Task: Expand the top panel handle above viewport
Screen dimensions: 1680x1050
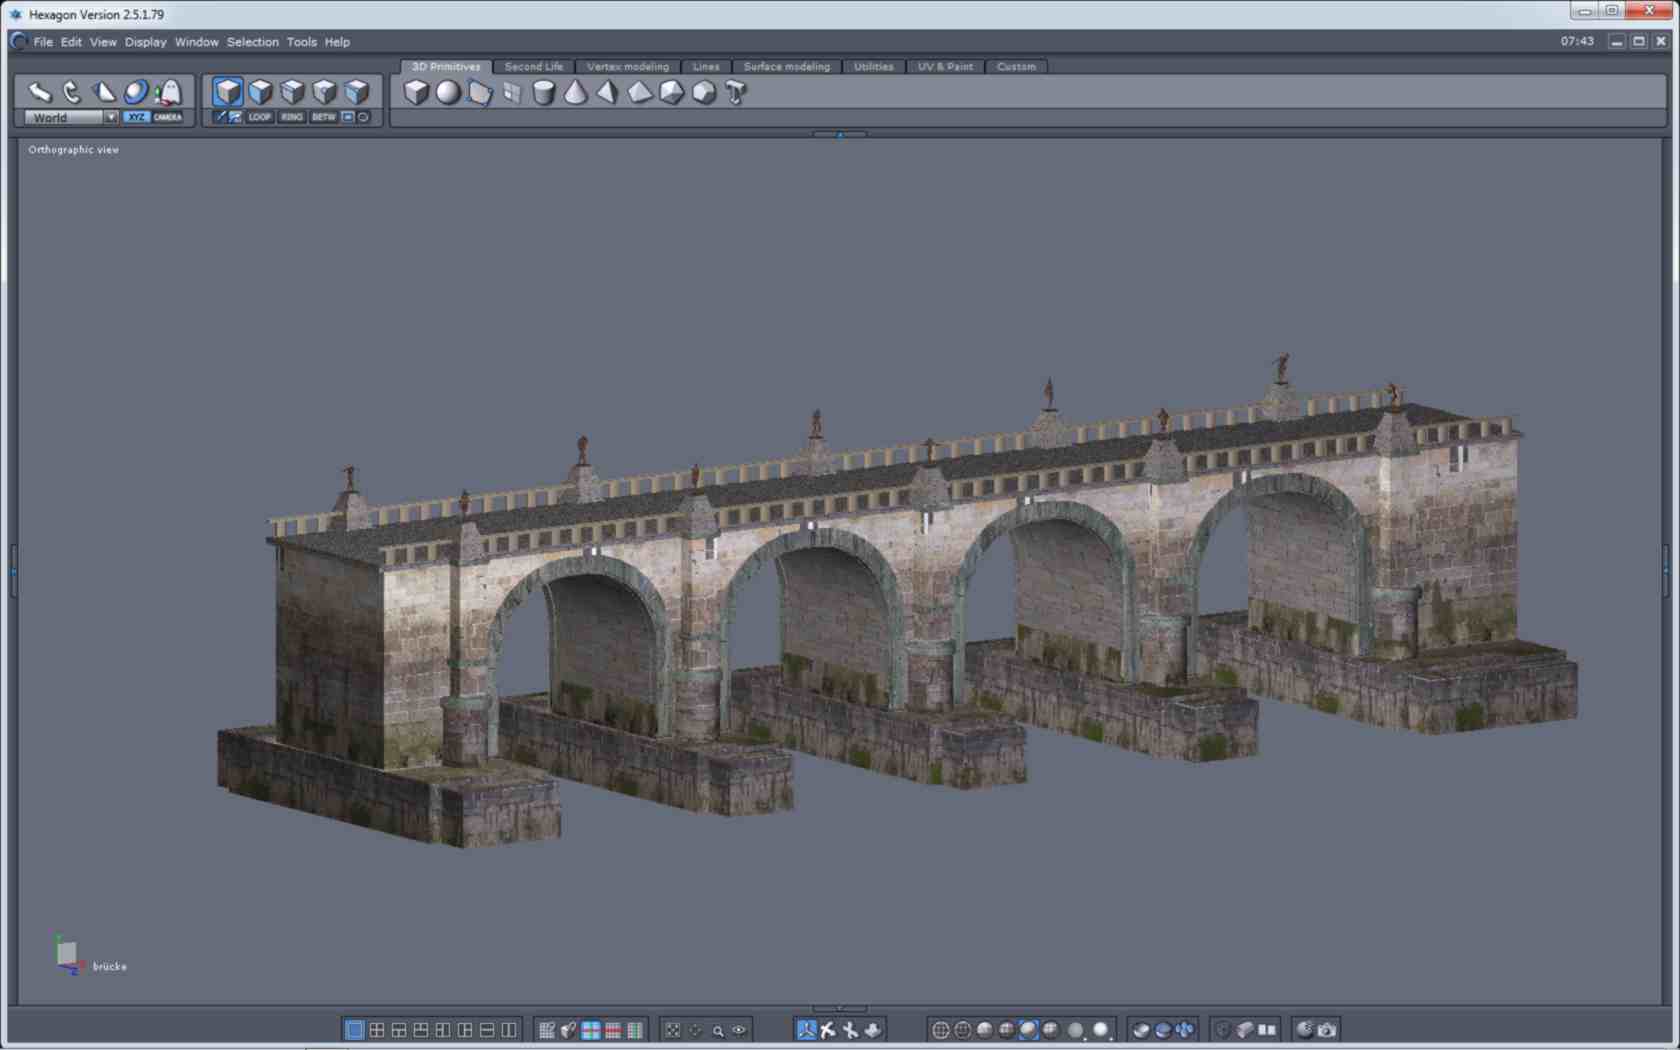Action: 839,134
